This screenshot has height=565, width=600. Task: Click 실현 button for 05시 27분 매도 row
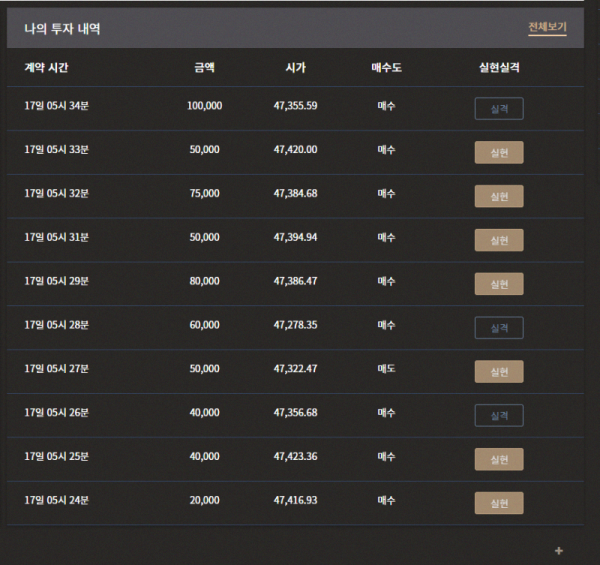(x=499, y=371)
